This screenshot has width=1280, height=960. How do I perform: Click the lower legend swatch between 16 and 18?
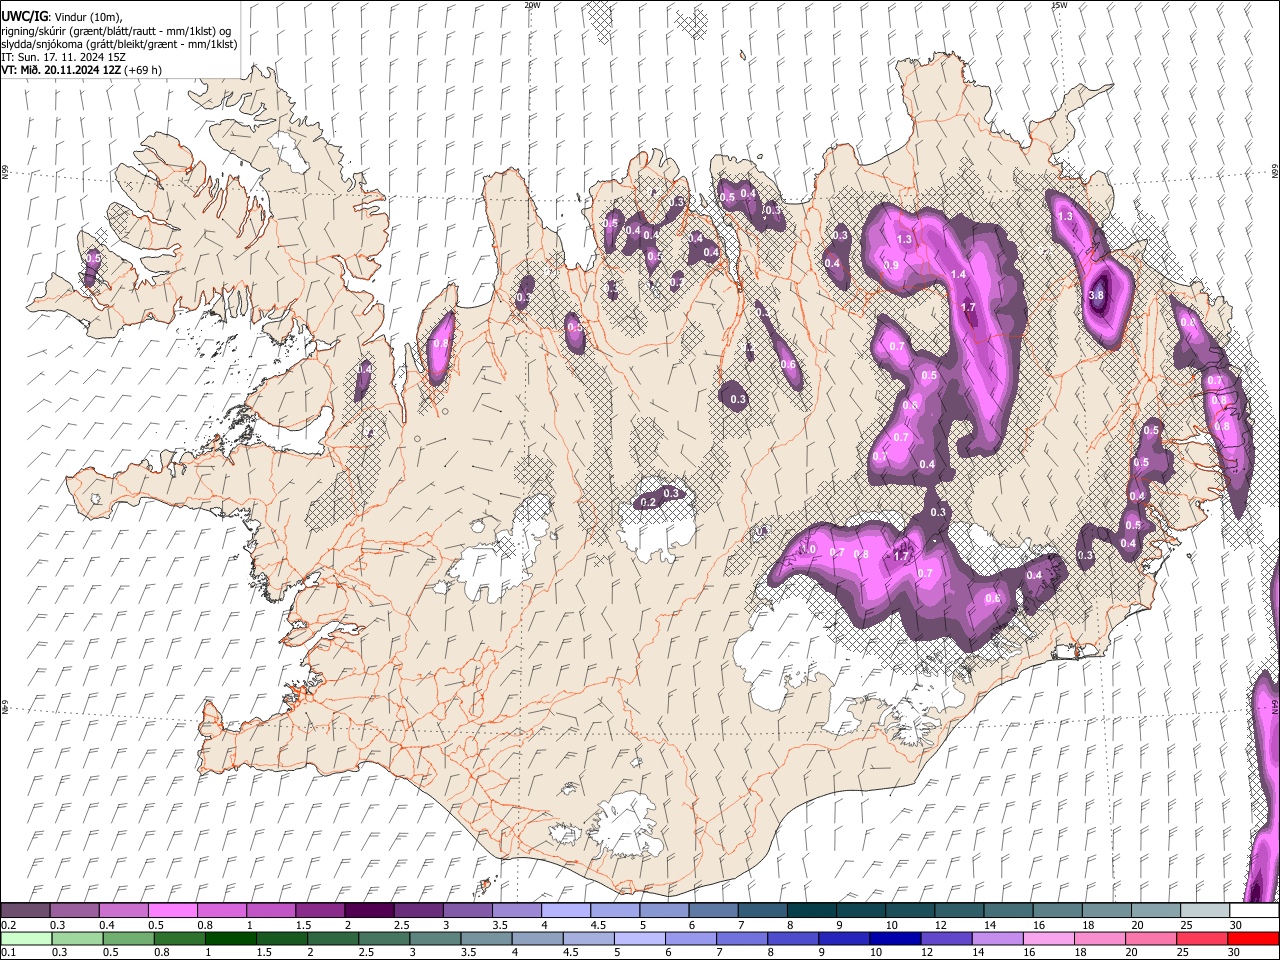click(1048, 938)
